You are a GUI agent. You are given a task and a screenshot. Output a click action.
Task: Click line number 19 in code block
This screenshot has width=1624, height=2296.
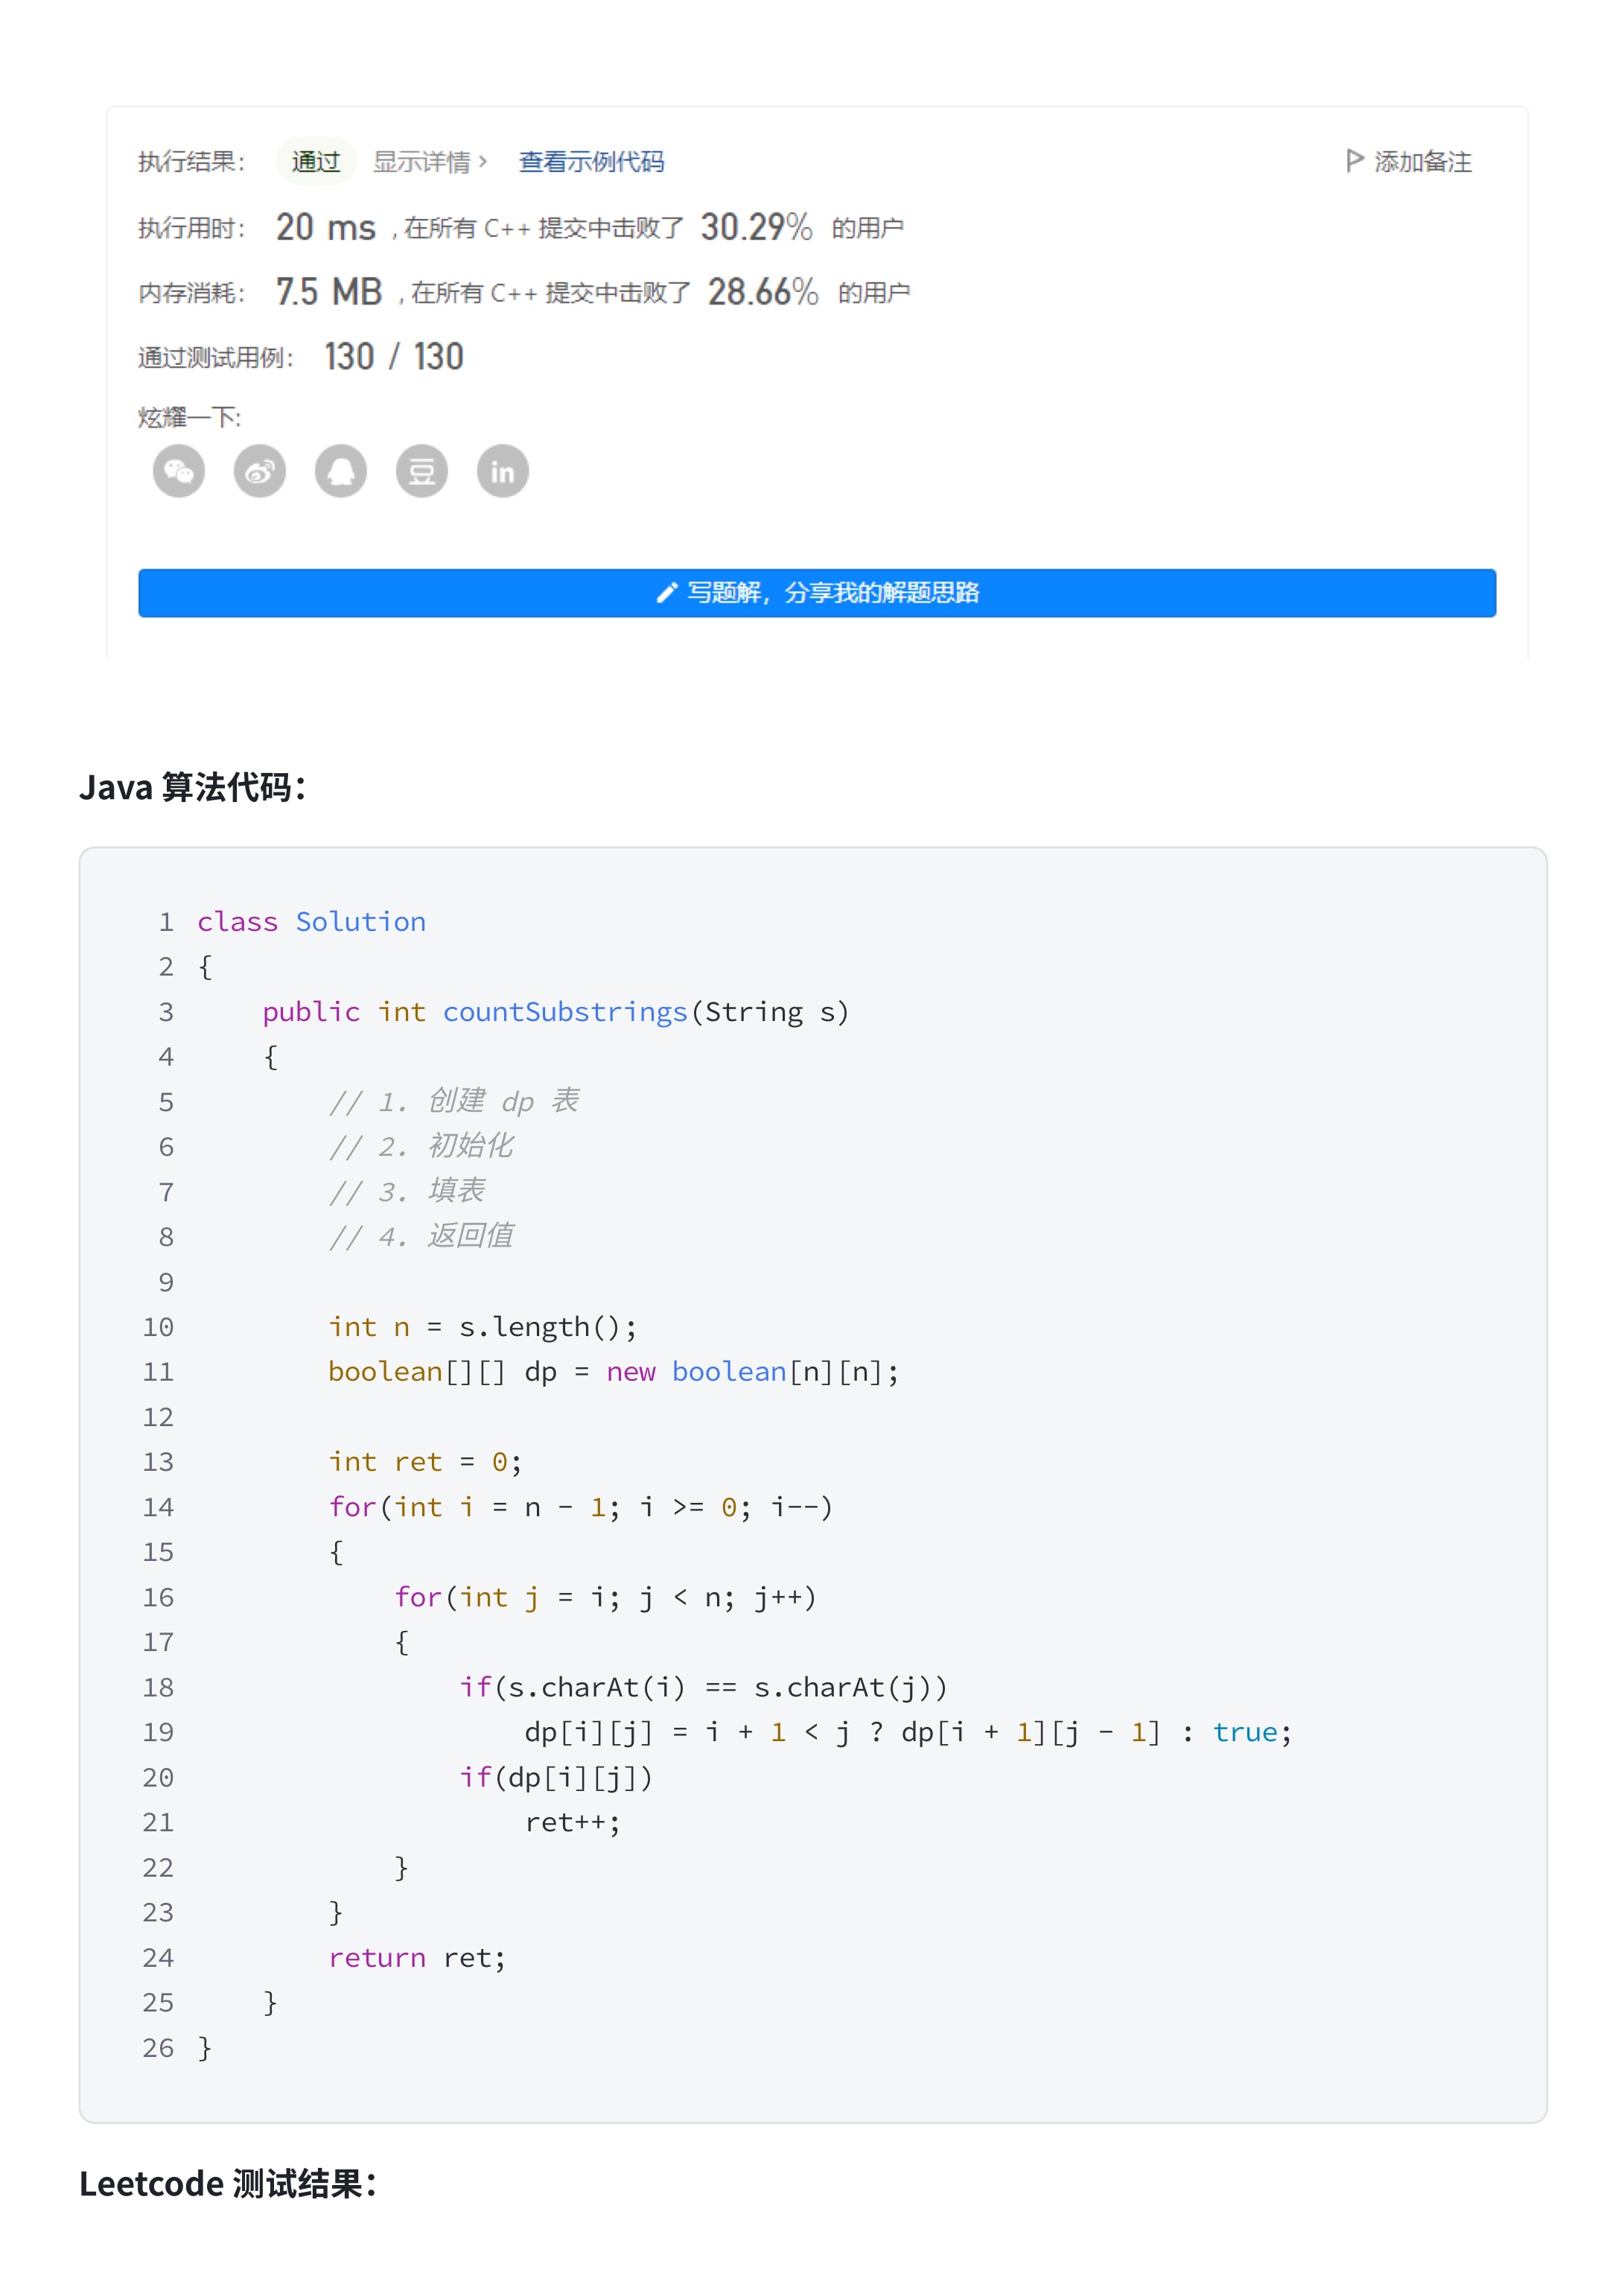(158, 1732)
